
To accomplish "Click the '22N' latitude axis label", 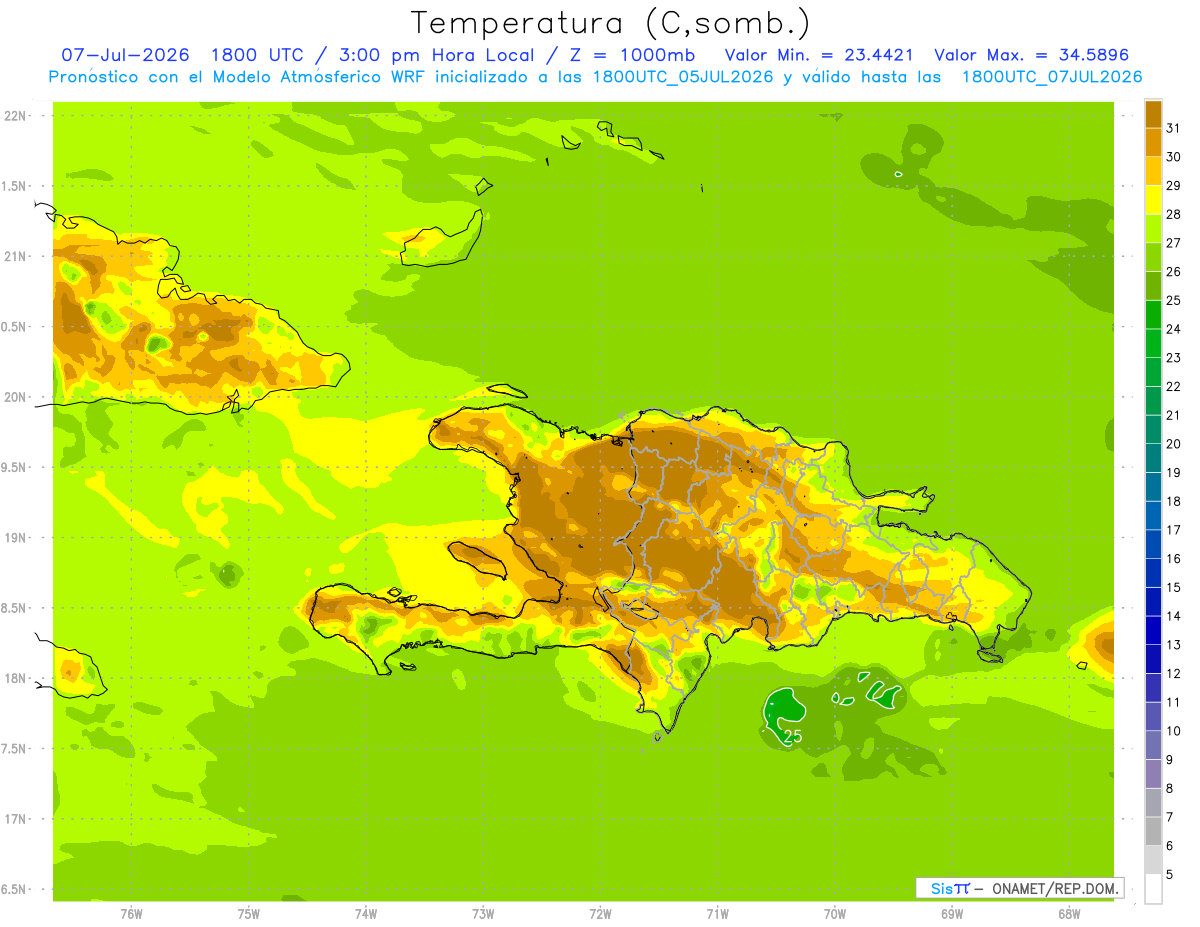I will pos(14,116).
